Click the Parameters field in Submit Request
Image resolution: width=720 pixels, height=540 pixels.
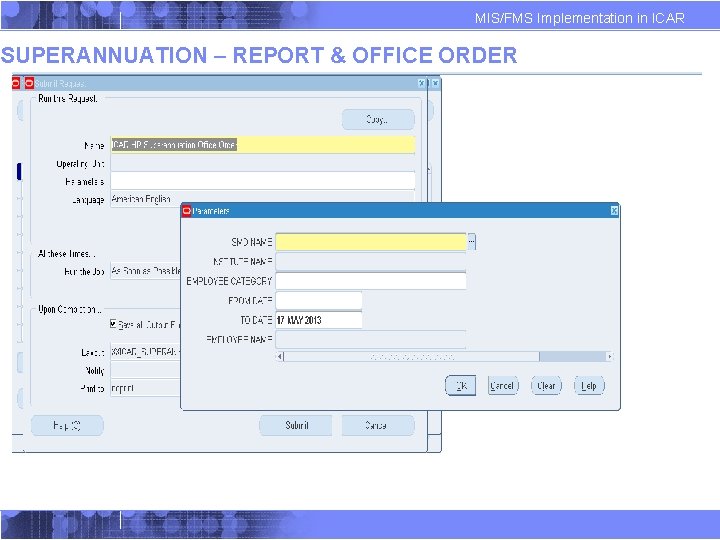tap(263, 181)
